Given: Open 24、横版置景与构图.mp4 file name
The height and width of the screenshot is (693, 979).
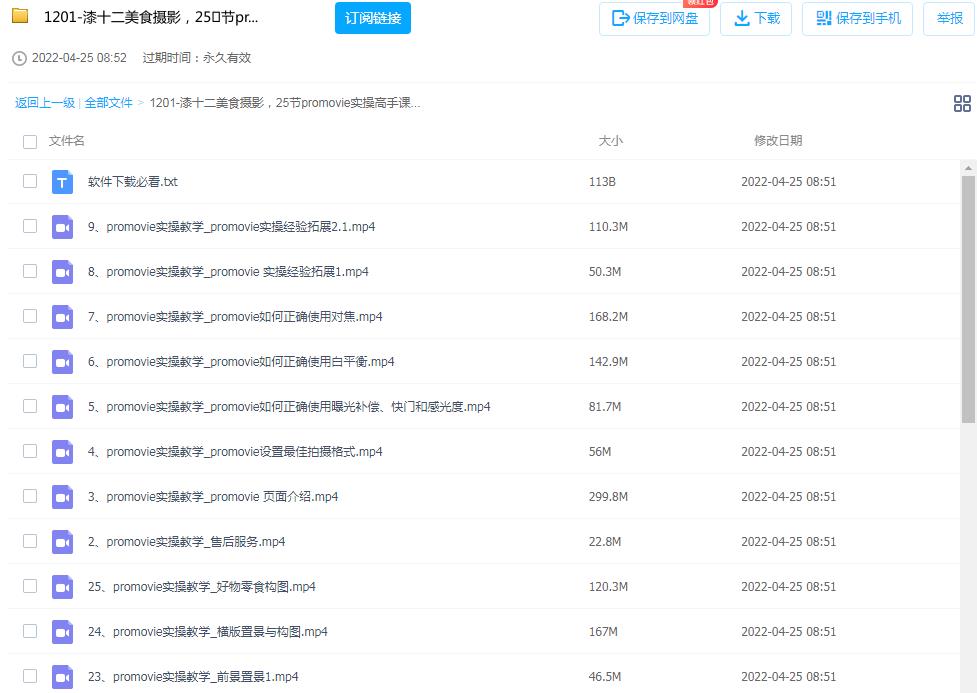Looking at the screenshot, I should (208, 631).
